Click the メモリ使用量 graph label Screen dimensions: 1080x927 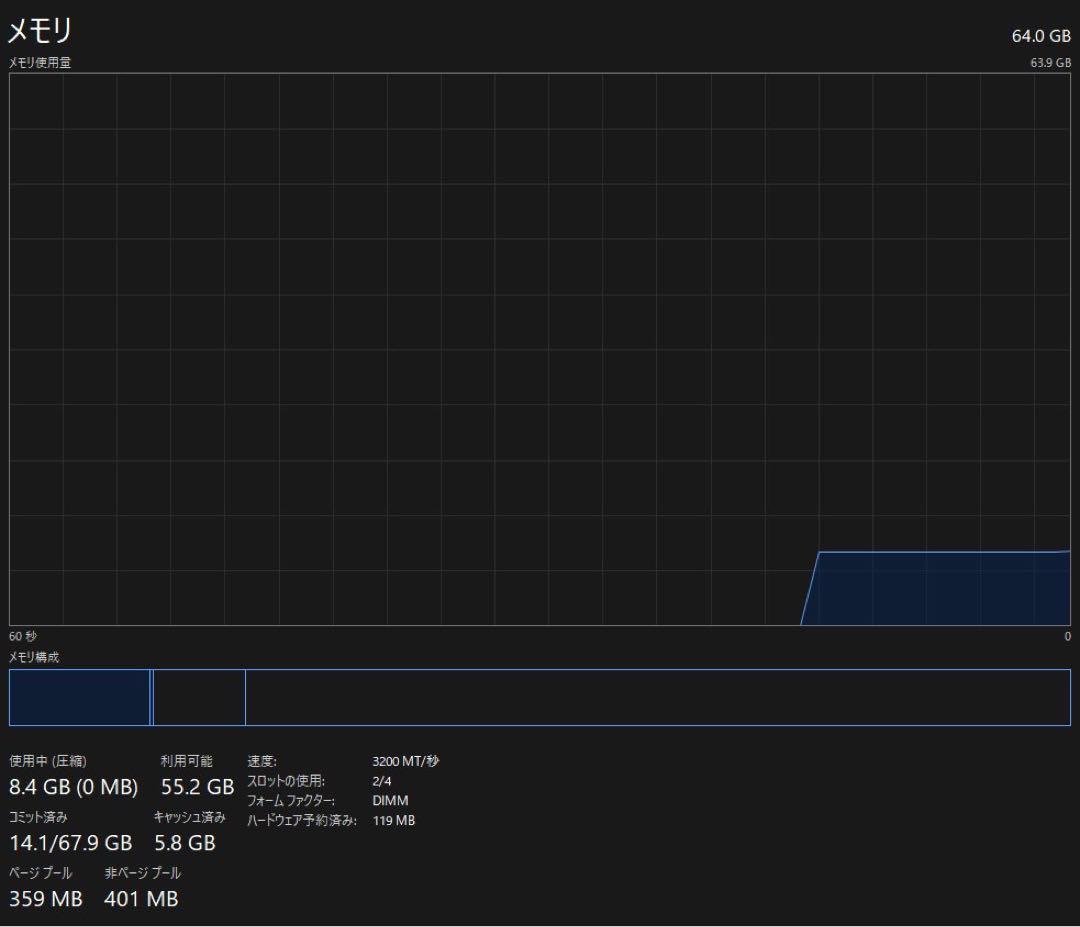click(x=40, y=63)
